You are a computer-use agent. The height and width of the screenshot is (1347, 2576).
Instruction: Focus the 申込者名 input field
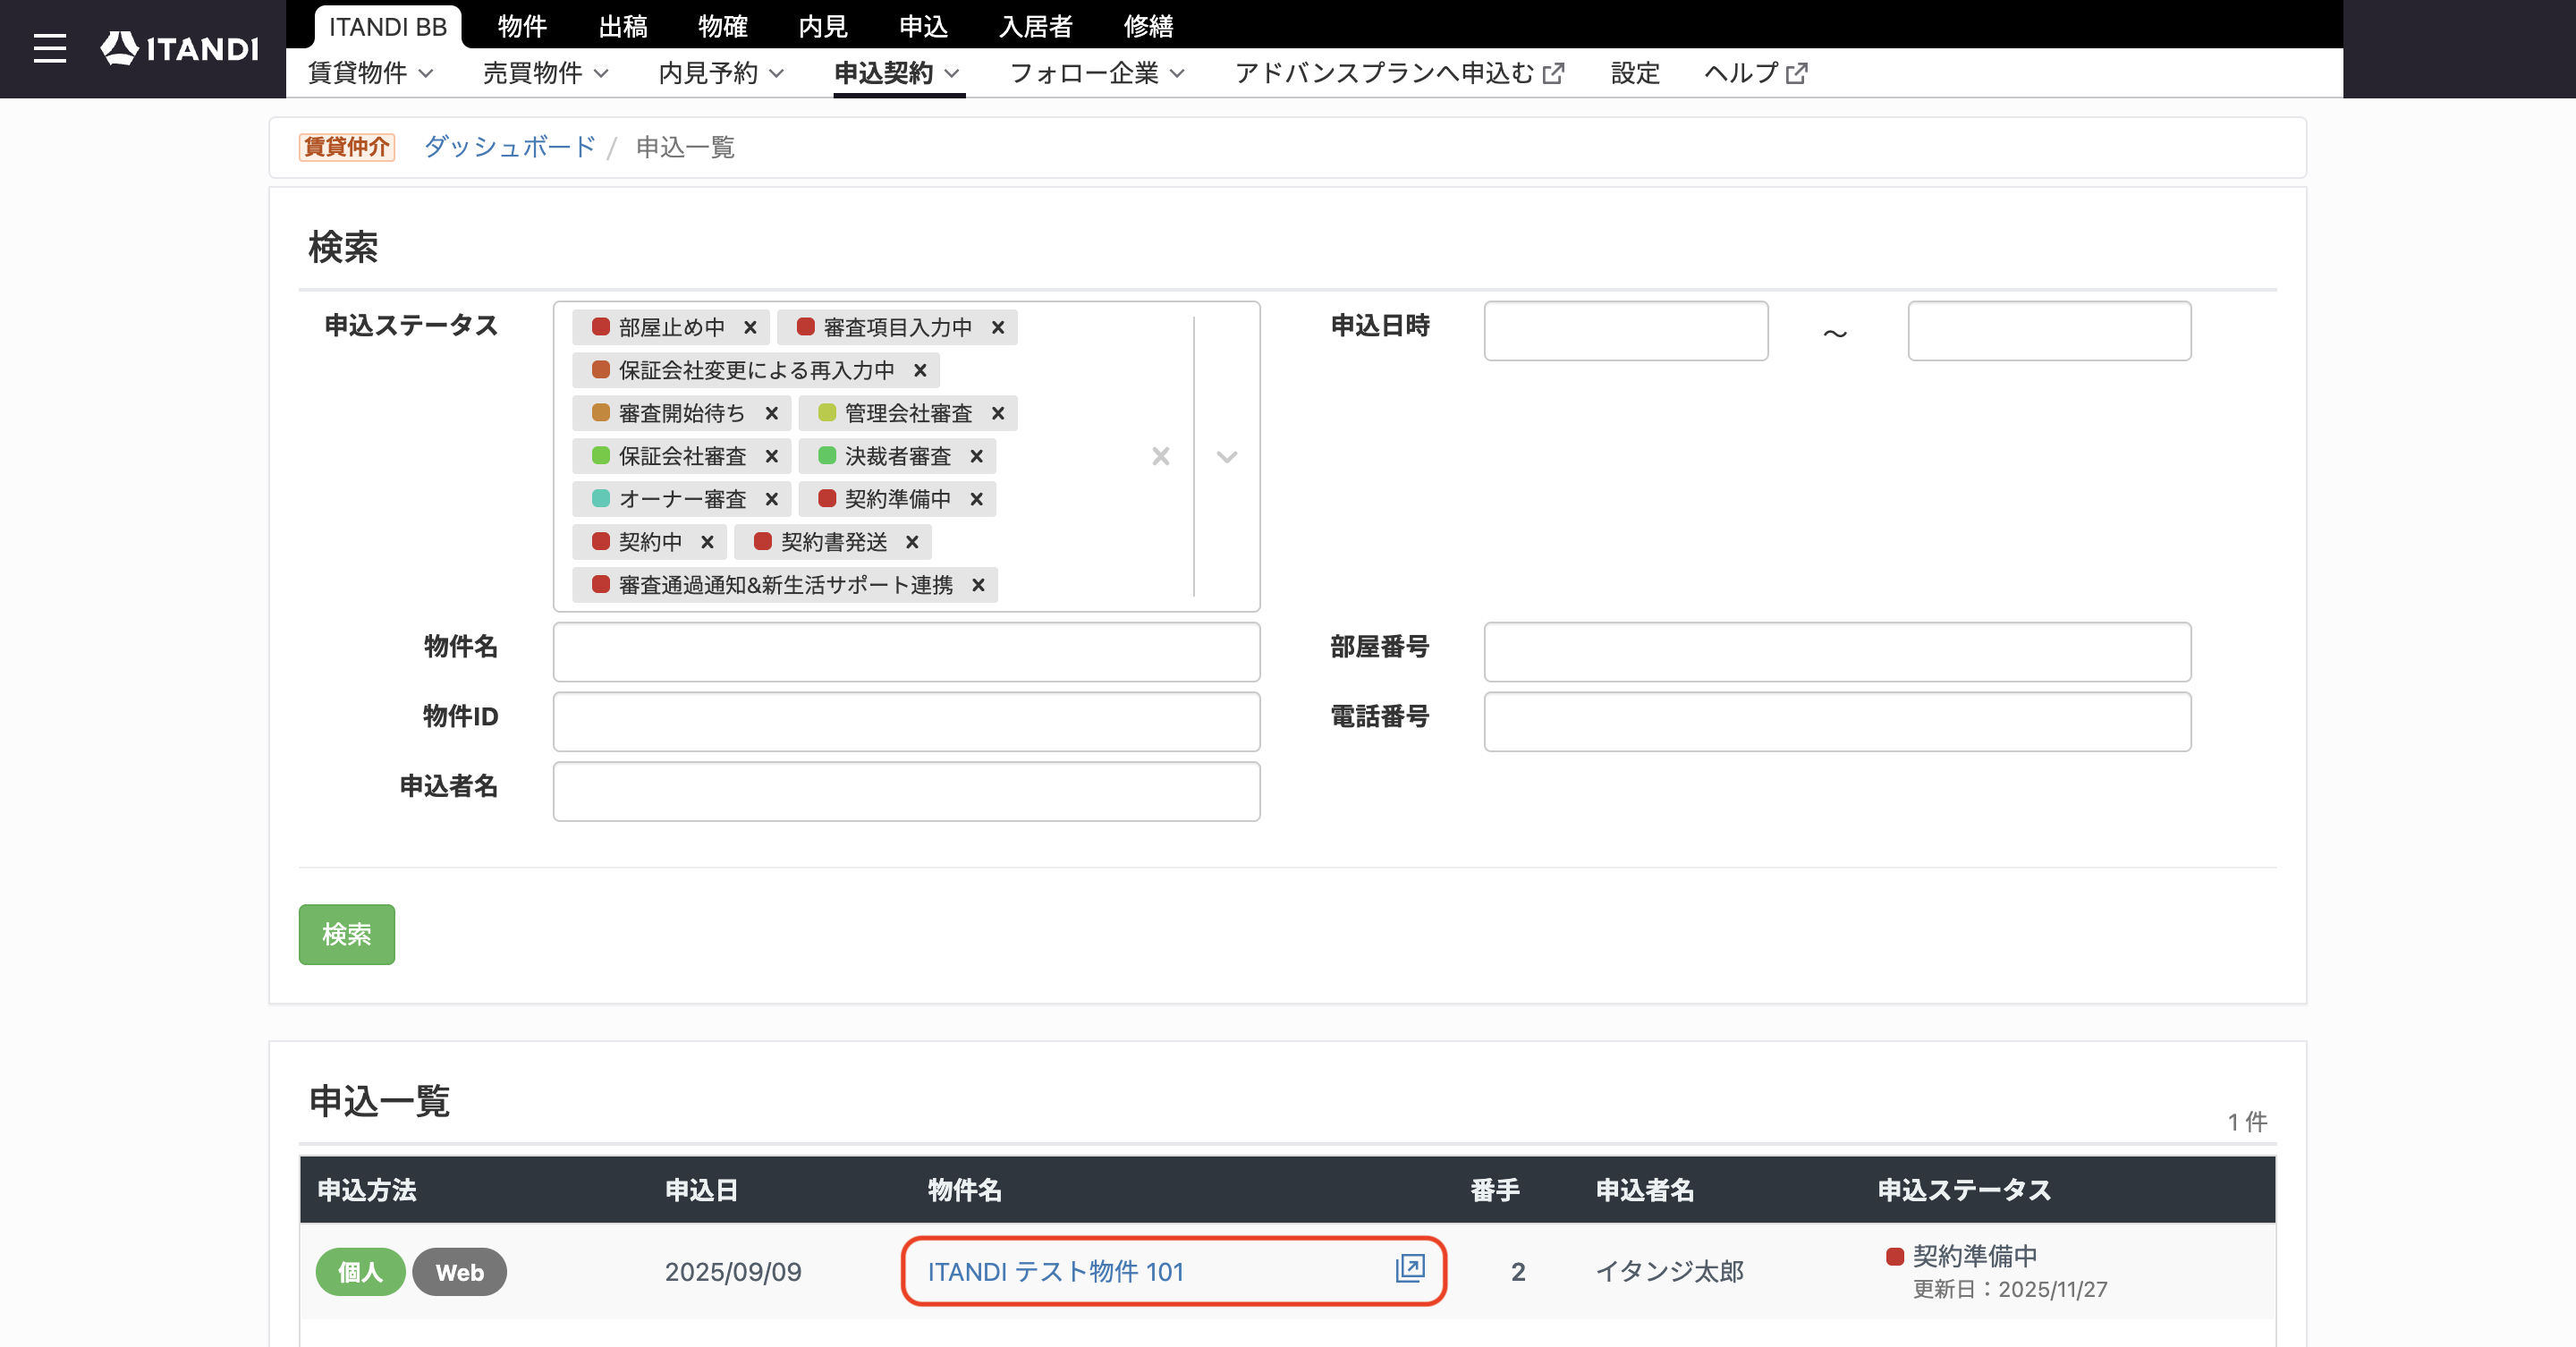point(906,792)
